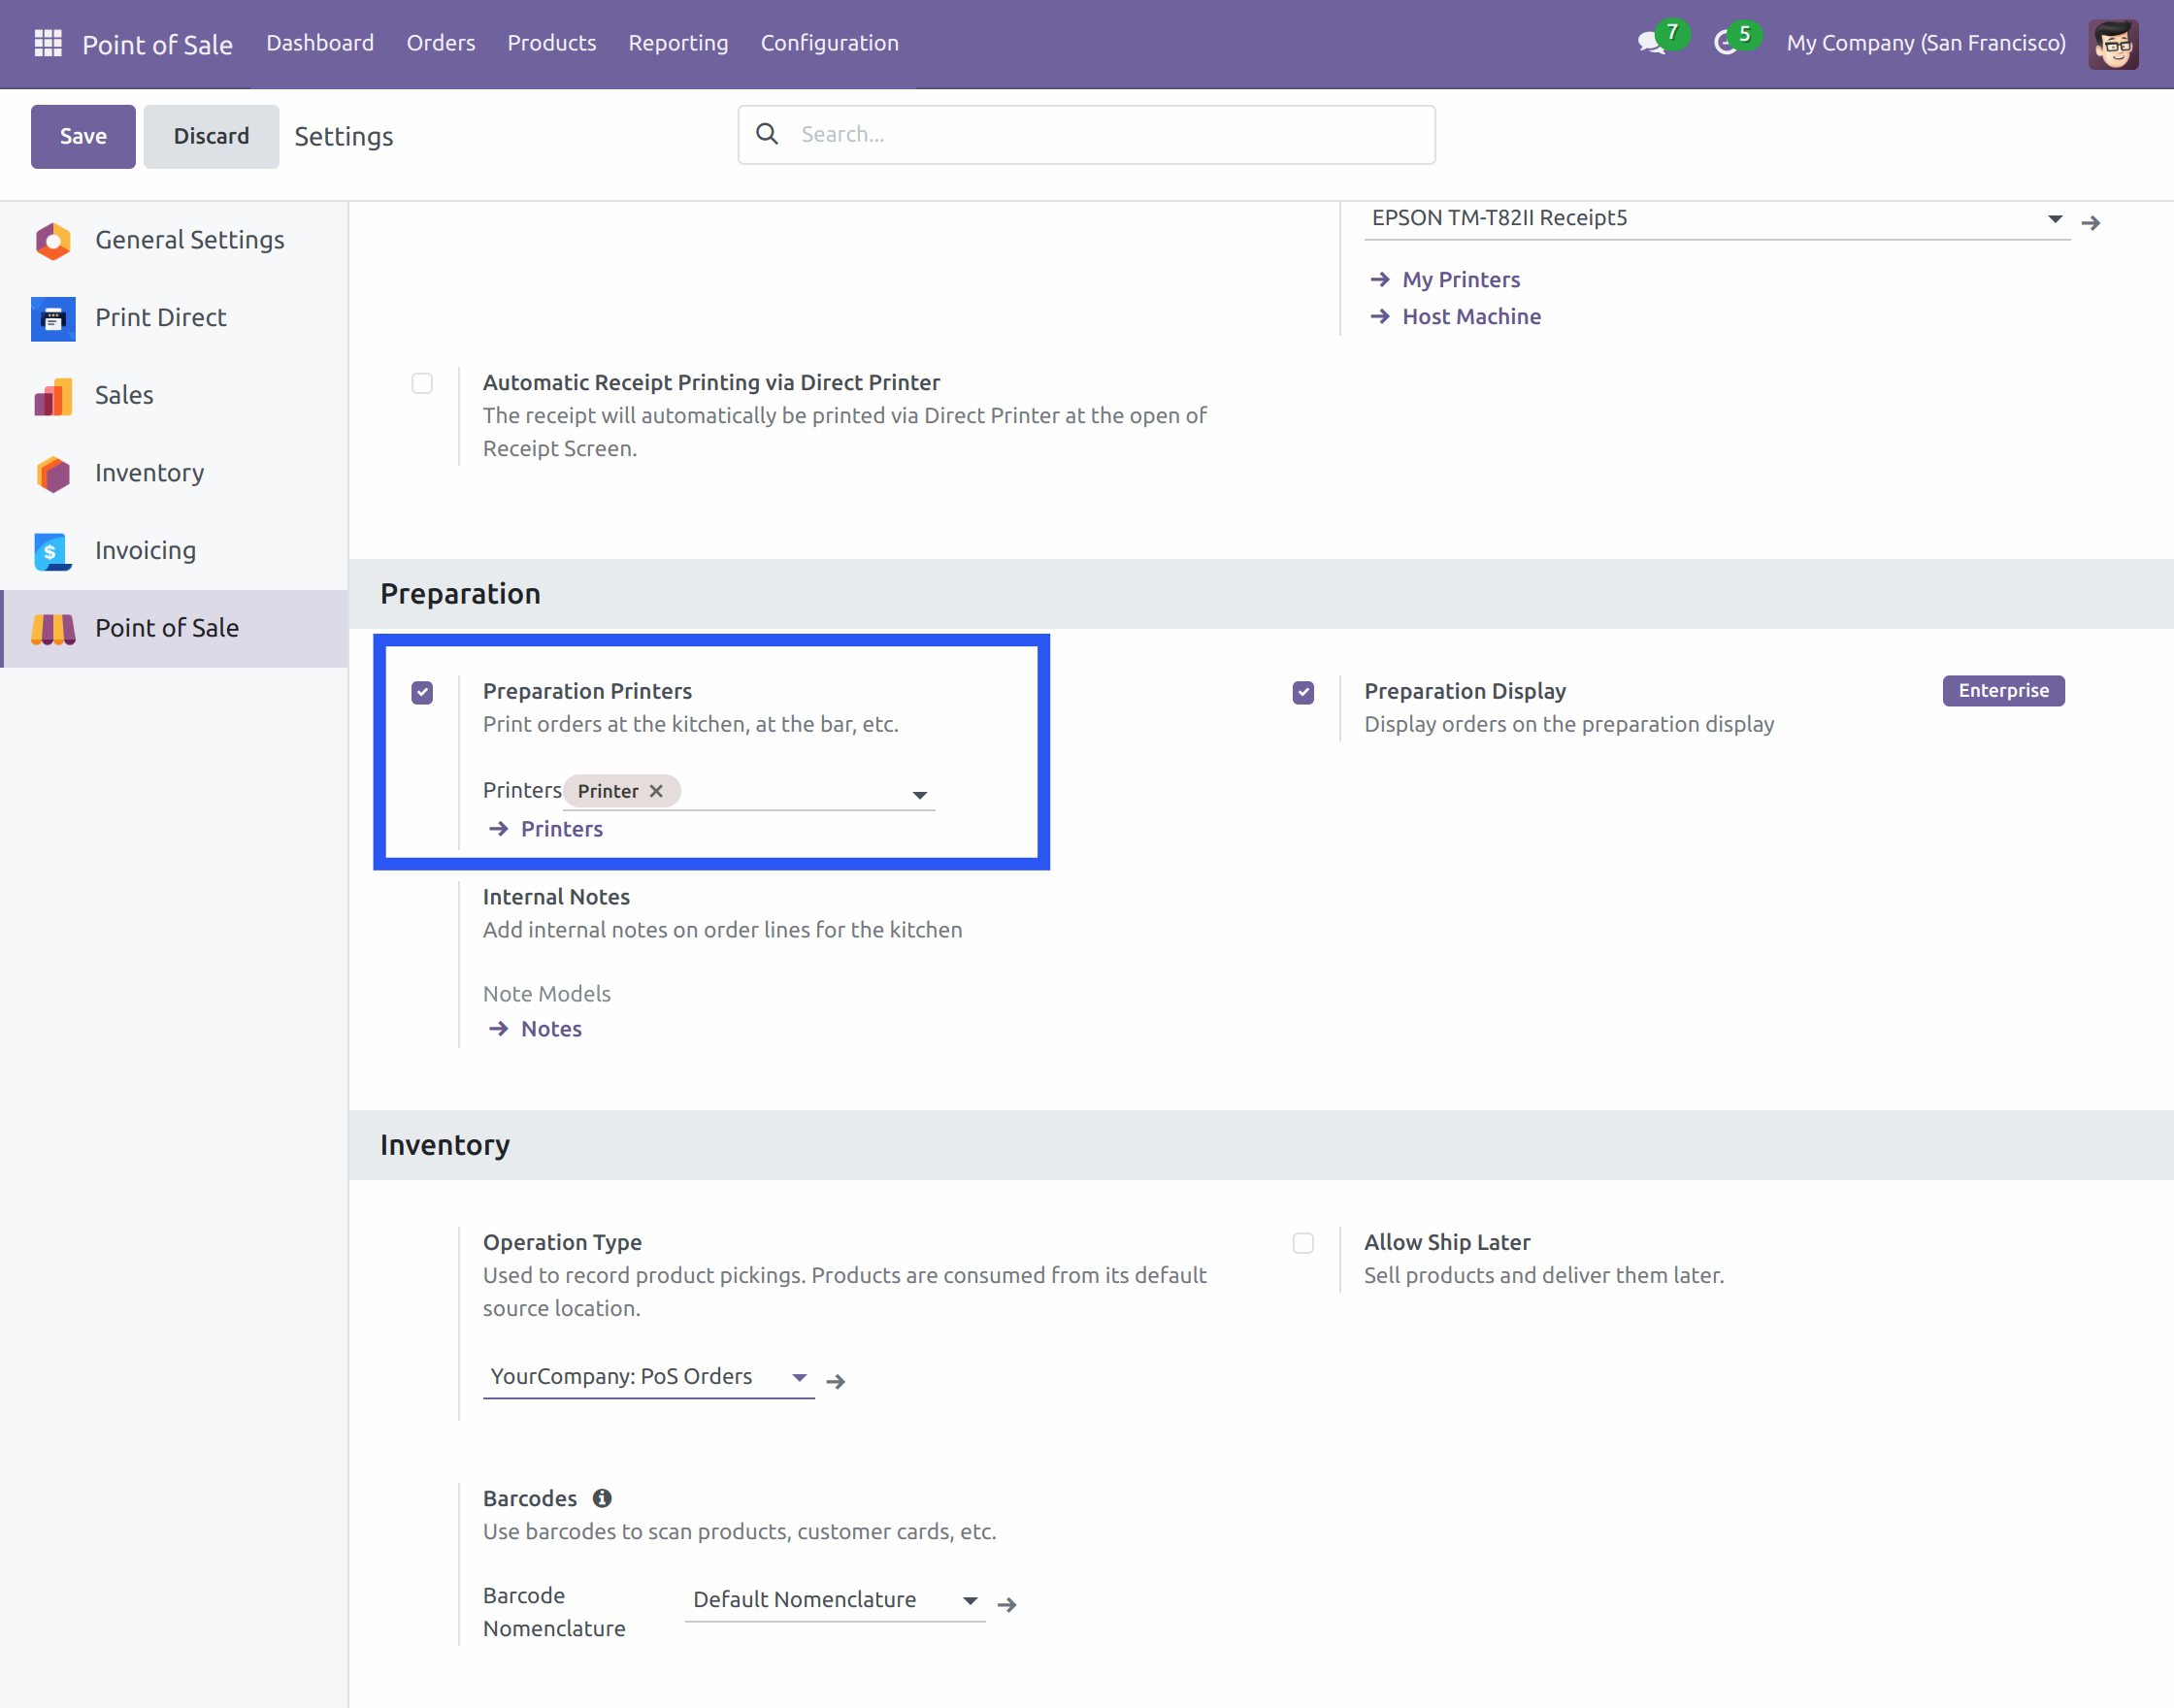This screenshot has height=1708, width=2174.
Task: Click the user avatar image
Action: 2113,43
